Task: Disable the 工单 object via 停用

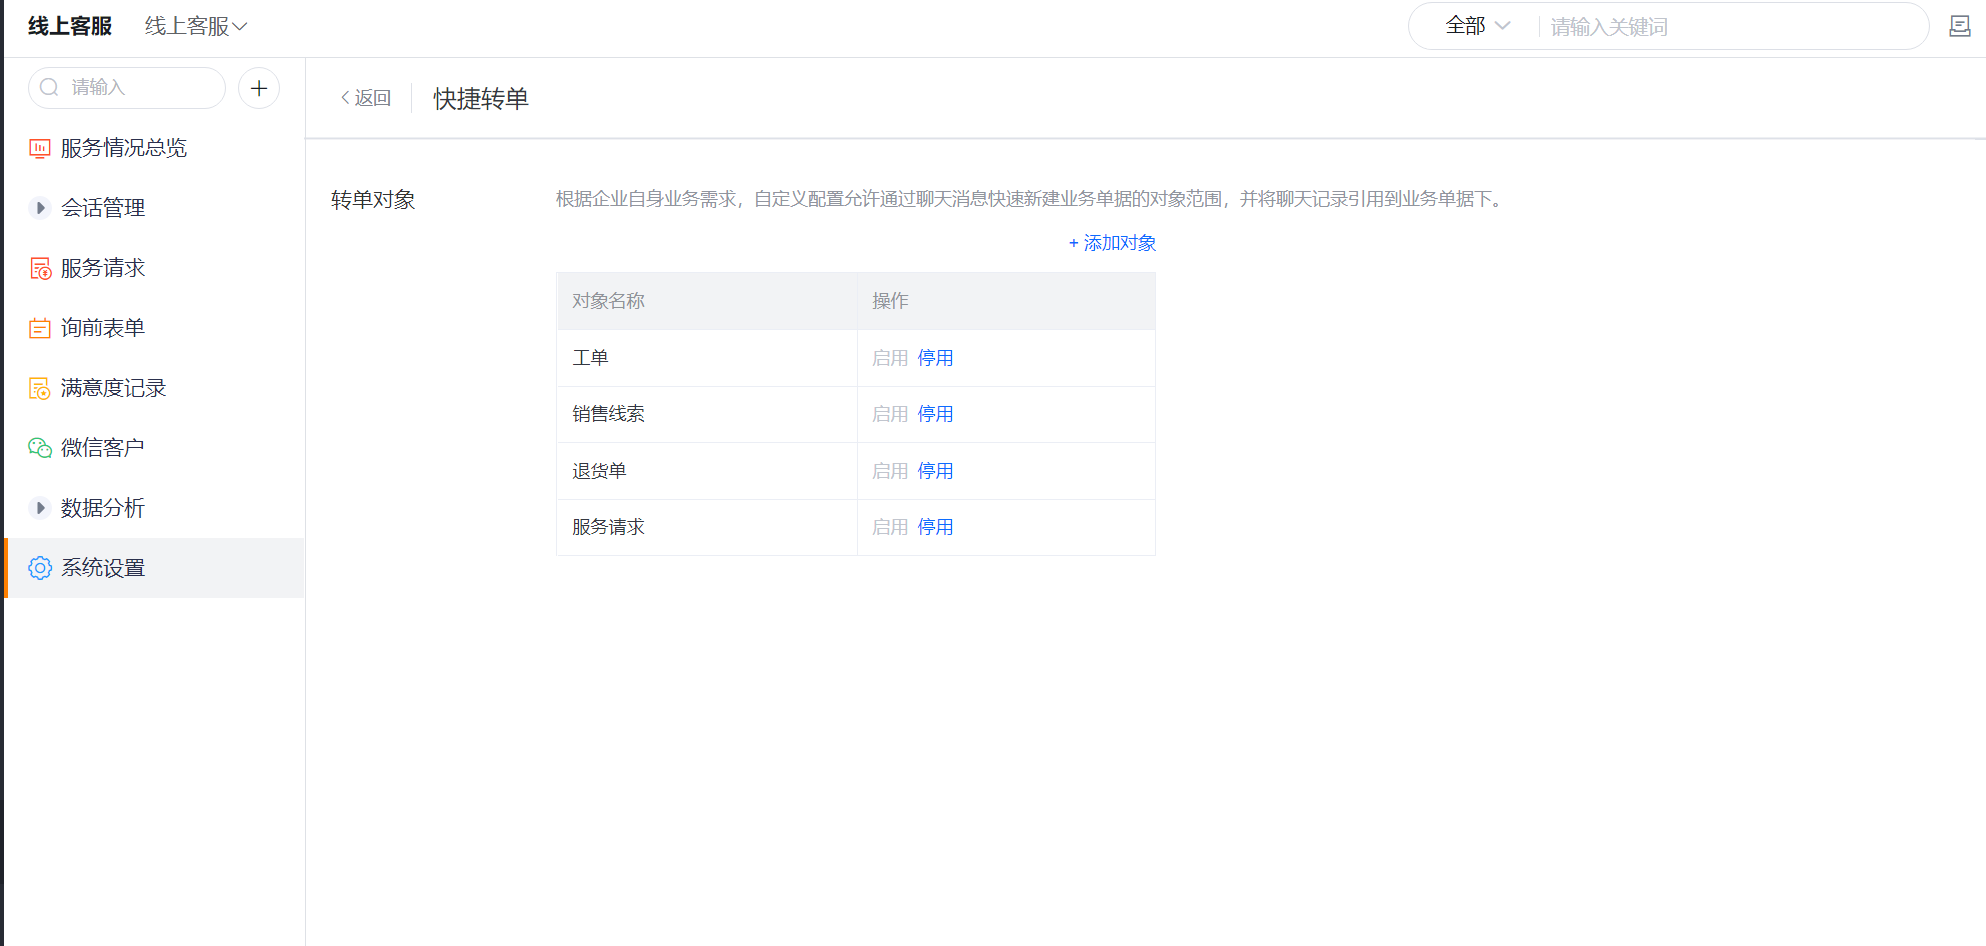Action: (x=935, y=358)
